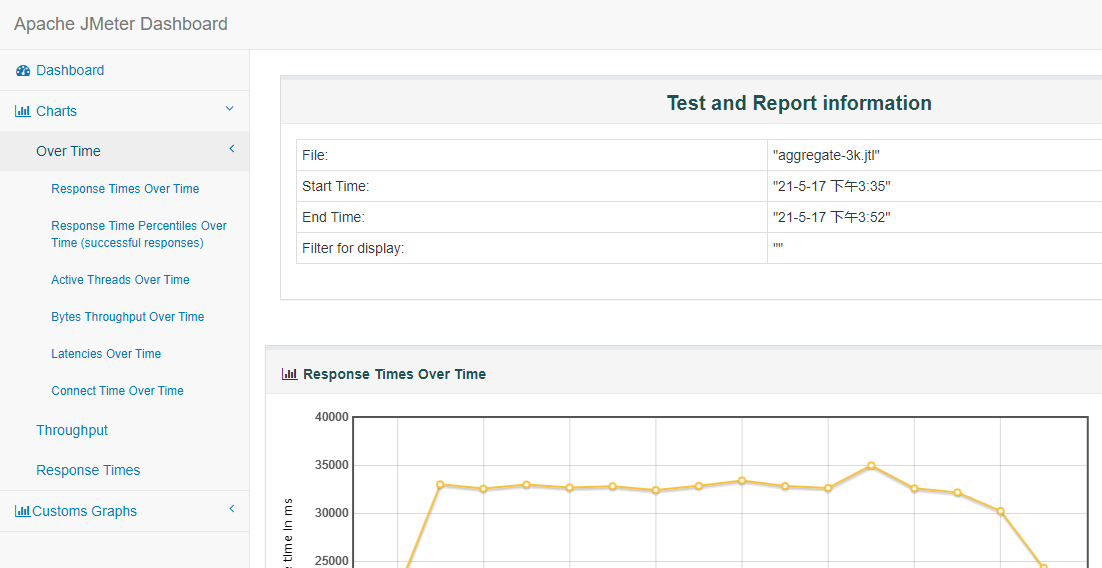This screenshot has height=568, width=1102.
Task: Open Response Time Percentiles Over Time link
Action: coord(138,234)
